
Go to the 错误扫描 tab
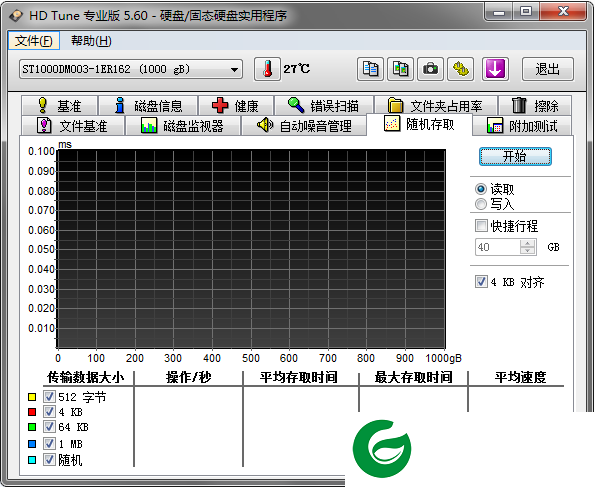[324, 106]
